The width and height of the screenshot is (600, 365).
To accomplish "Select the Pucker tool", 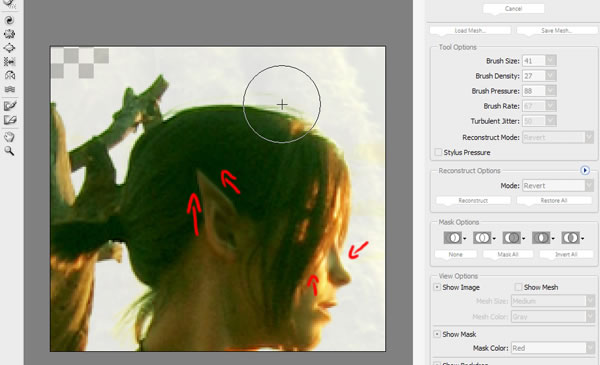I will click(10, 34).
